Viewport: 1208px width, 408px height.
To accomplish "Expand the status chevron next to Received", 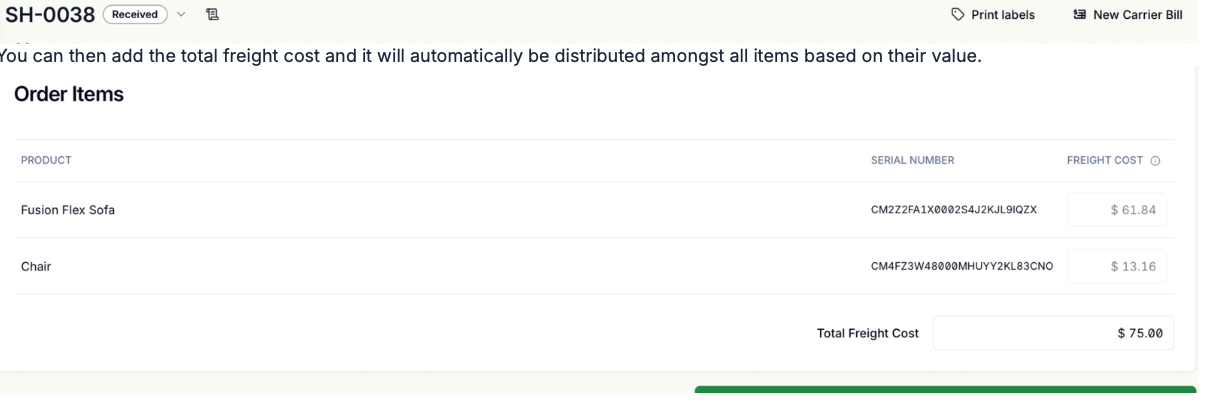I will [181, 15].
